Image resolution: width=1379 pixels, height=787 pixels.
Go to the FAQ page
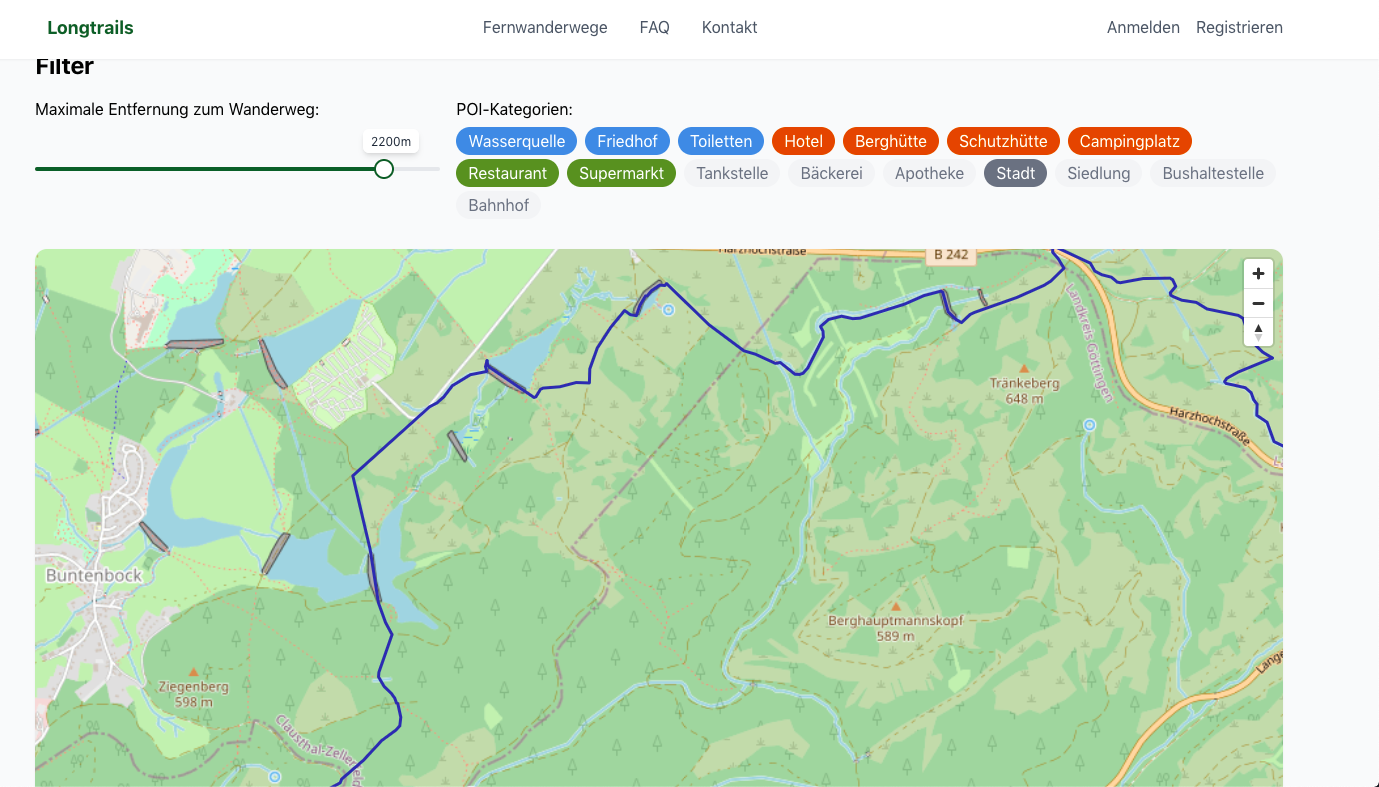[654, 28]
